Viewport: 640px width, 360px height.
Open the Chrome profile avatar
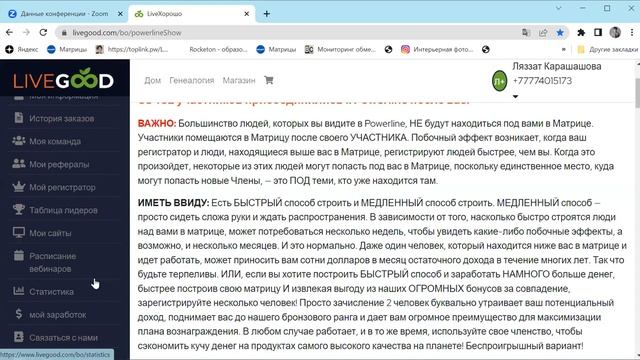[x=615, y=32]
